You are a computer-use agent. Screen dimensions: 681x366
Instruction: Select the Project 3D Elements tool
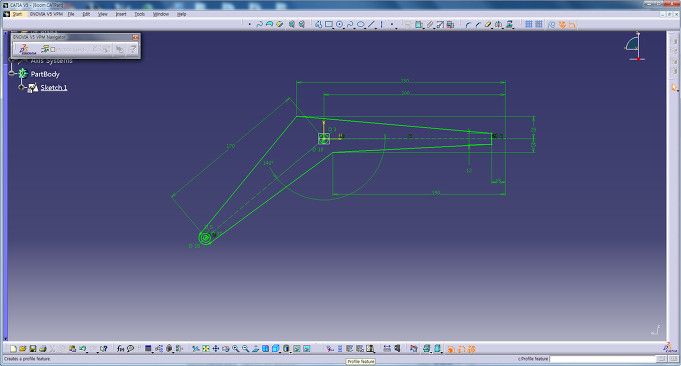(509, 25)
